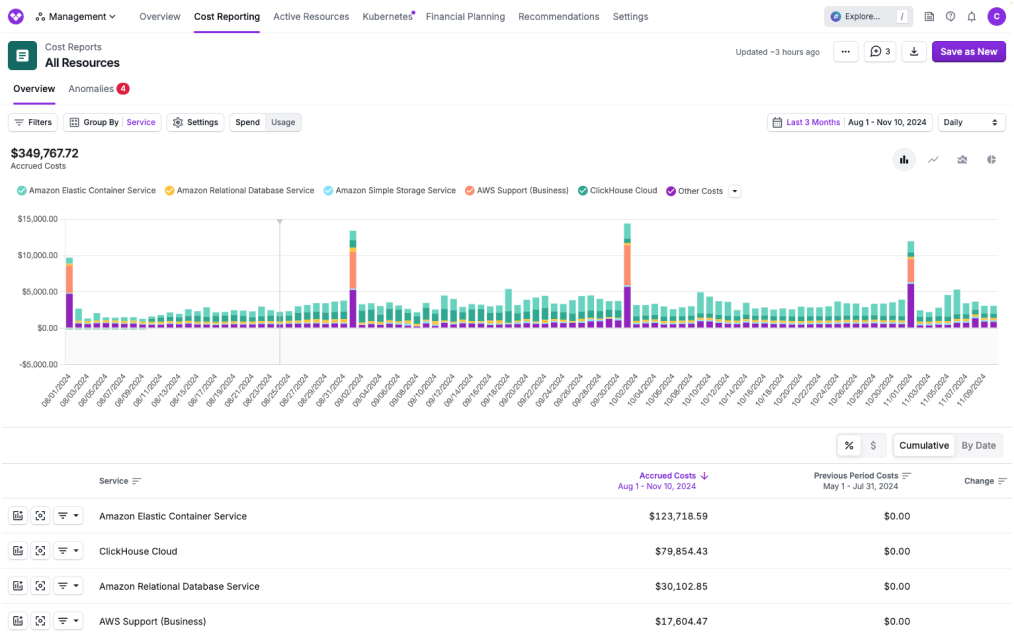Open the documentation icon in top bar
Screen dimensions: 1014x640
click(x=929, y=17)
